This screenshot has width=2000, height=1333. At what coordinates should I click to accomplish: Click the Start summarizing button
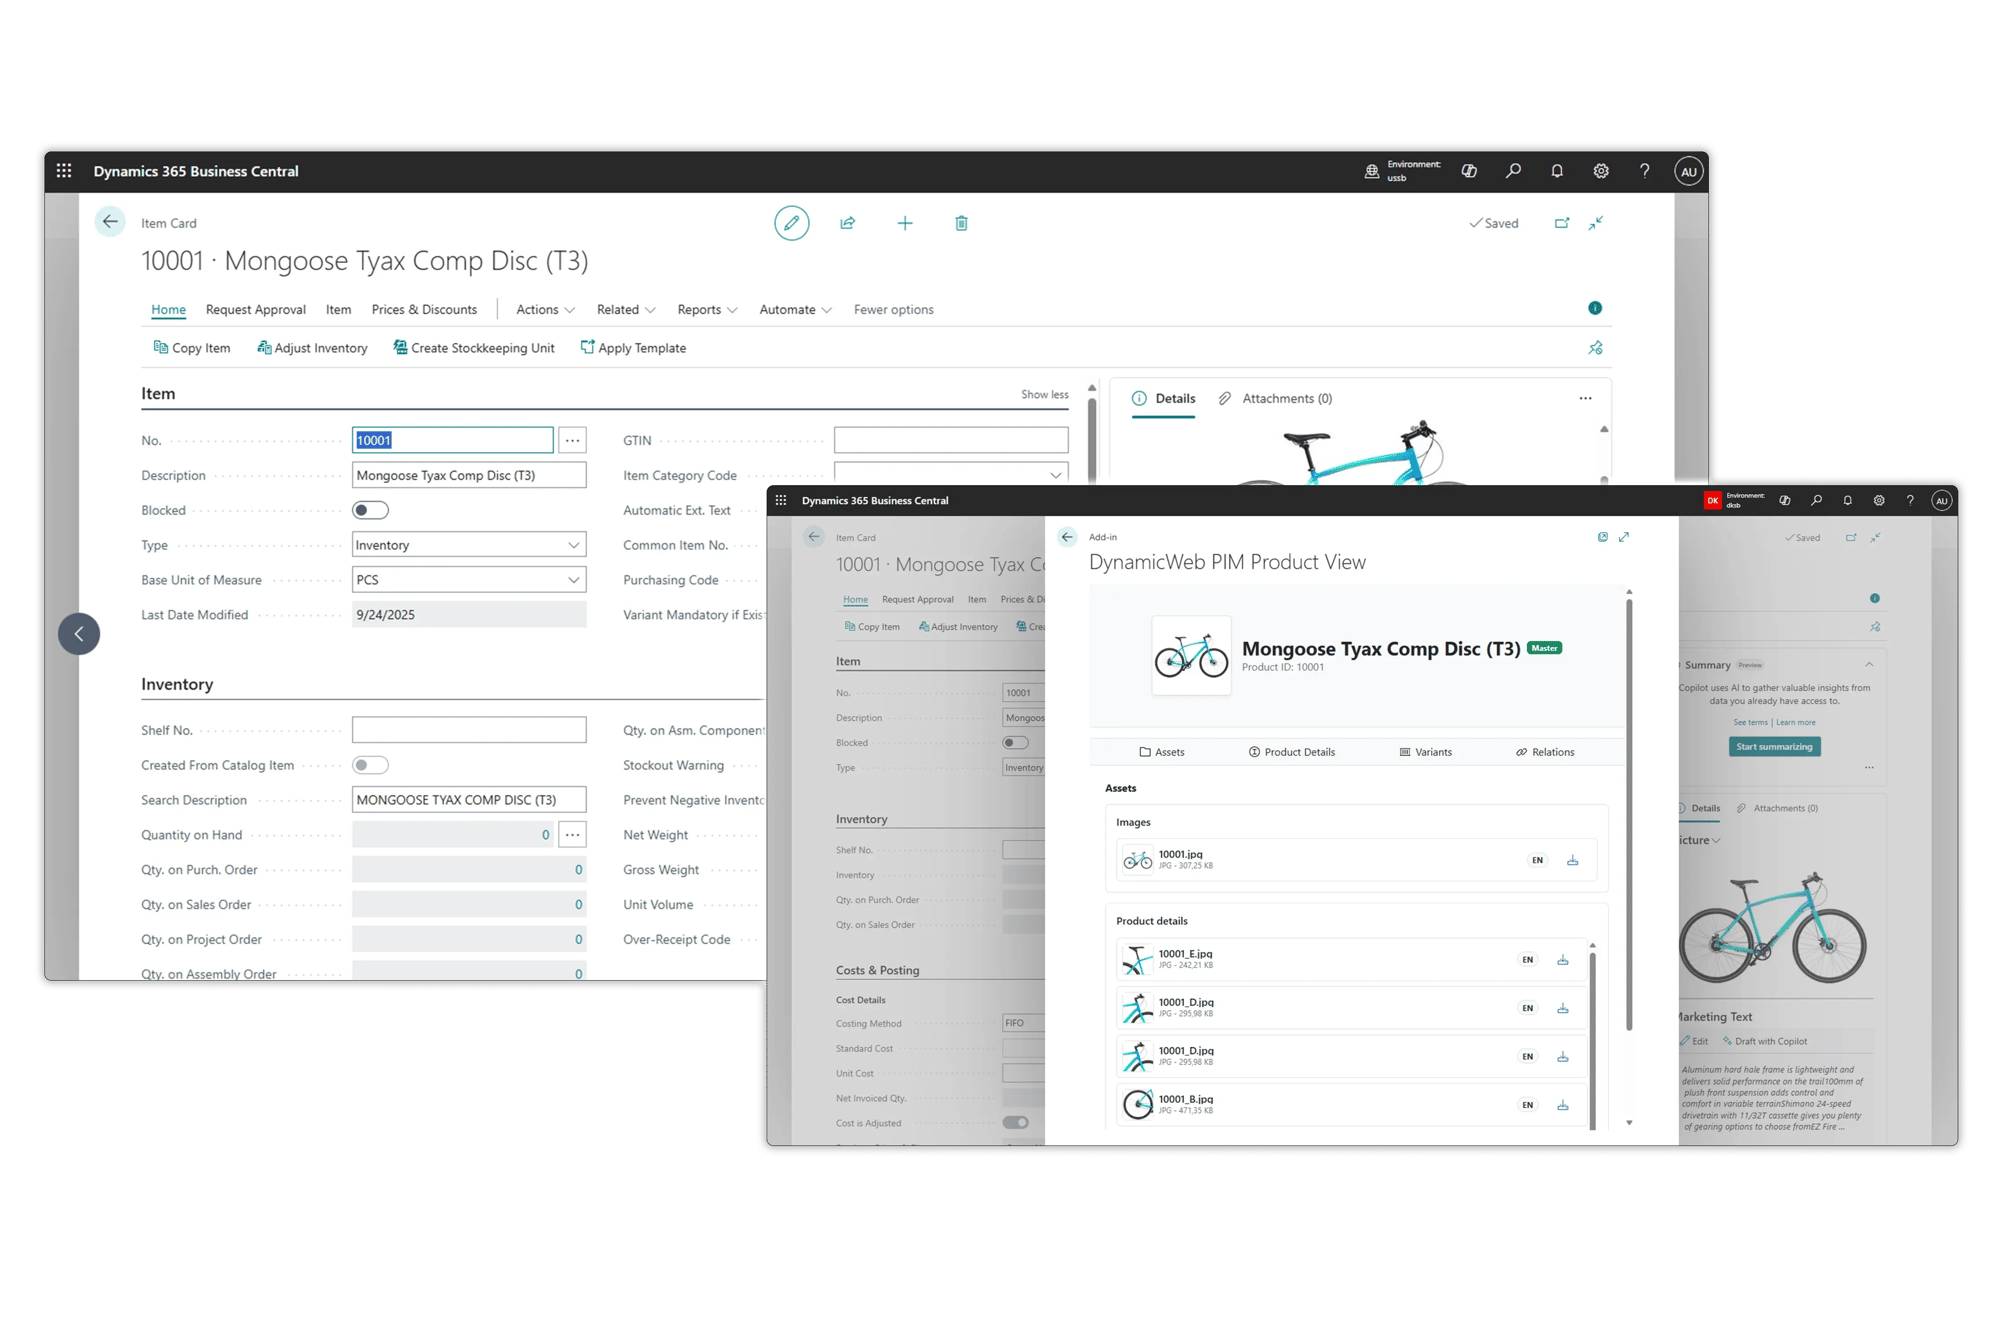point(1773,746)
